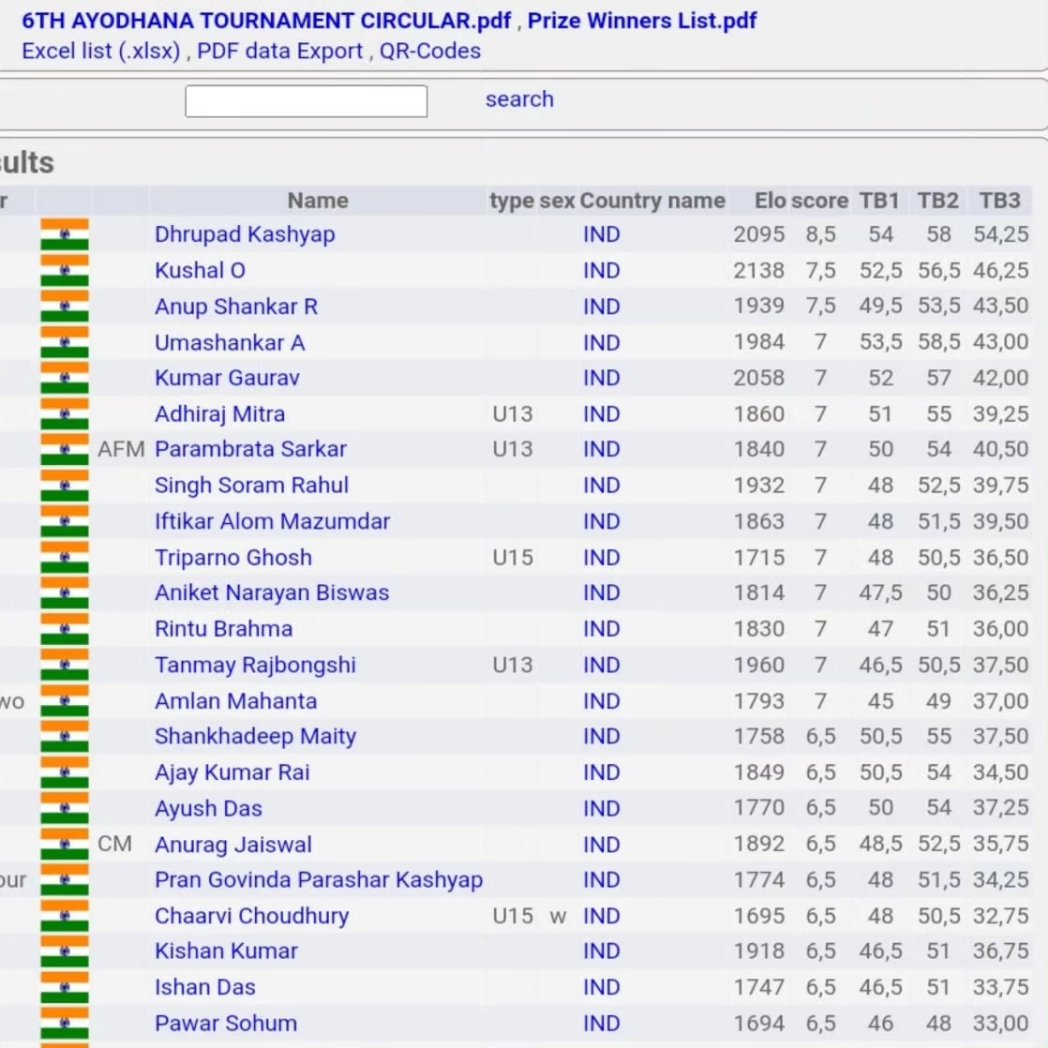
Task: Click India flag next to Tanmay Rajbongshi
Action: click(x=64, y=665)
